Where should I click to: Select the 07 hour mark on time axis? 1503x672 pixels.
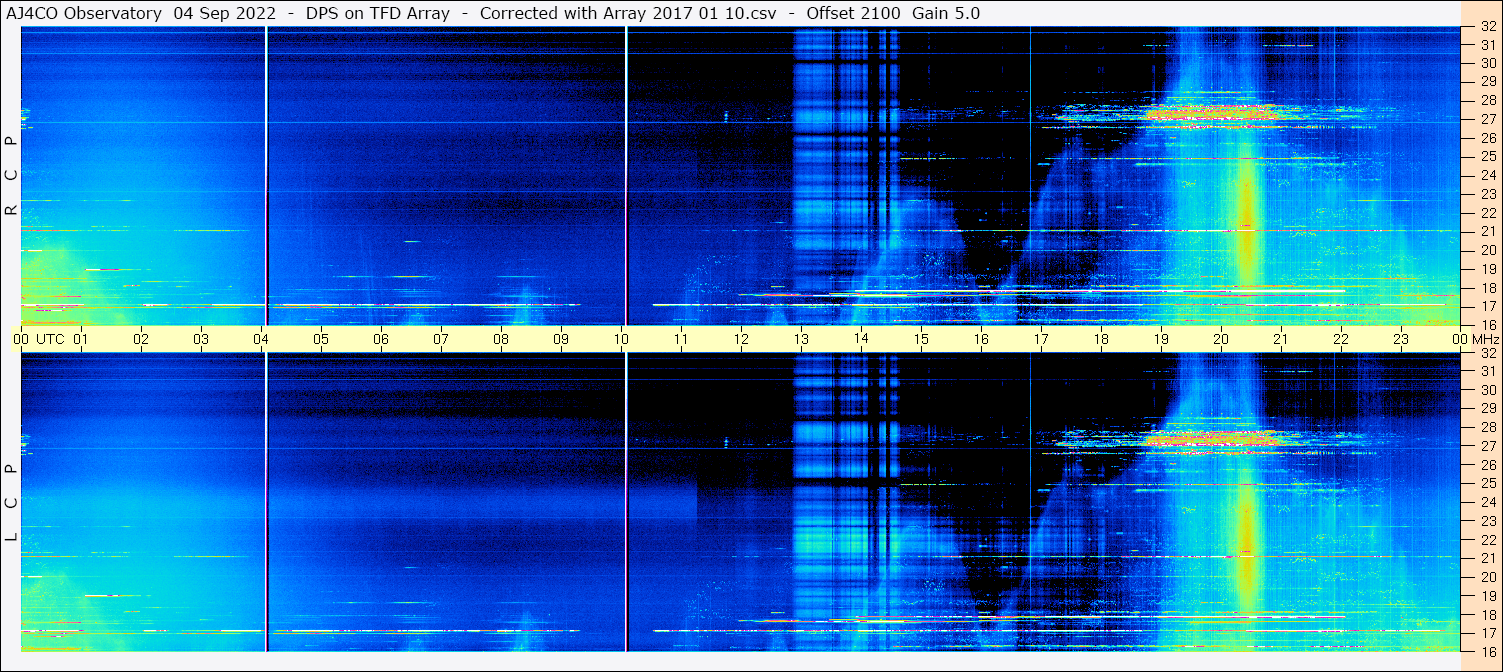(x=441, y=339)
